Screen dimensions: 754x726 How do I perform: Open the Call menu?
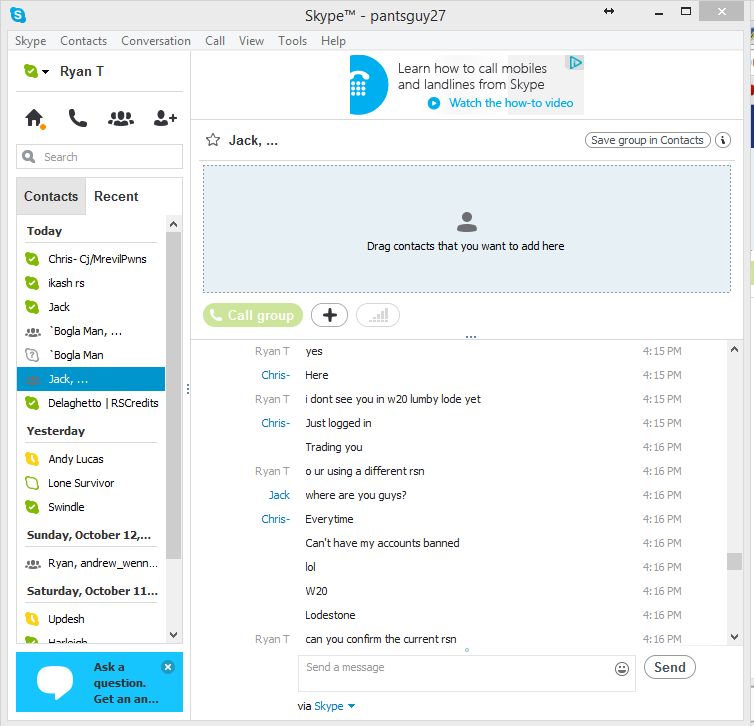215,41
